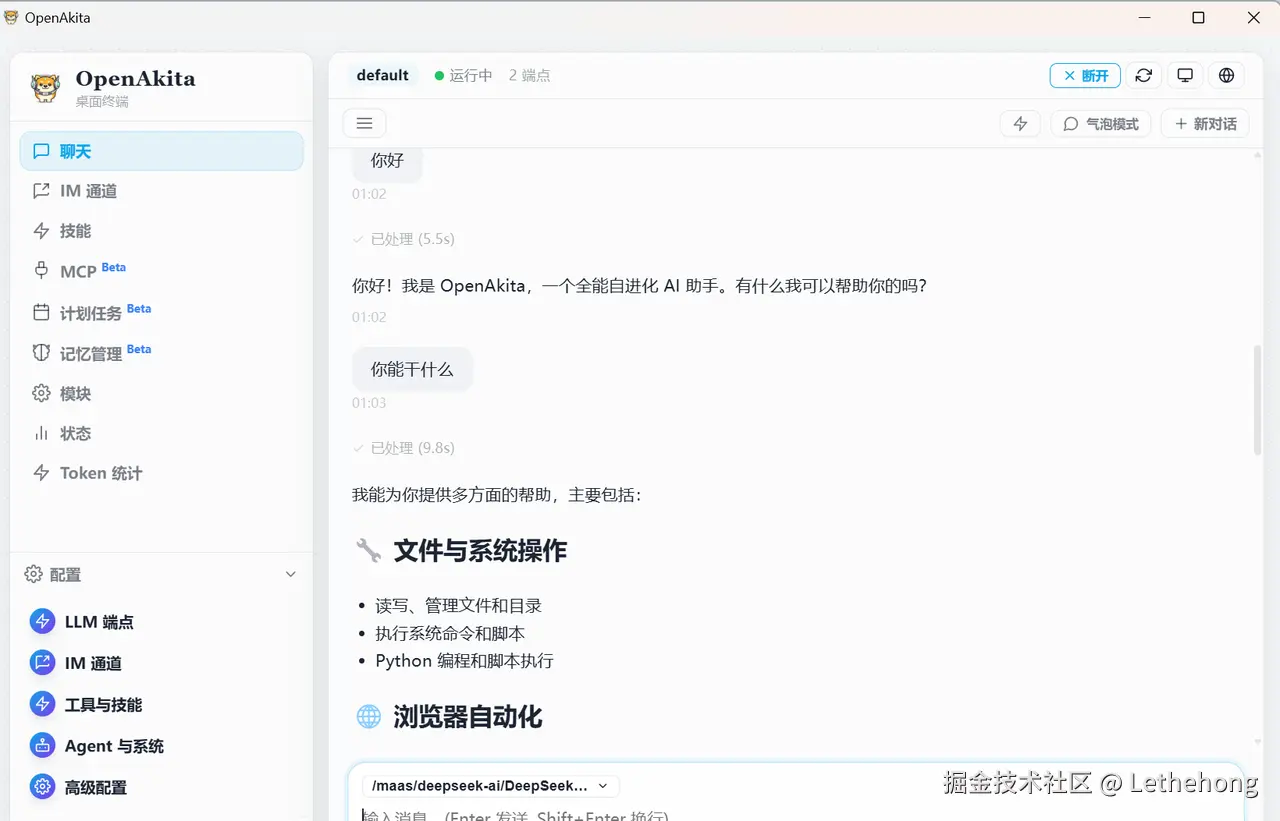Screen dimensions: 1280x821
Task: Click the calendar icon beside 计划任务
Action: 41,313
